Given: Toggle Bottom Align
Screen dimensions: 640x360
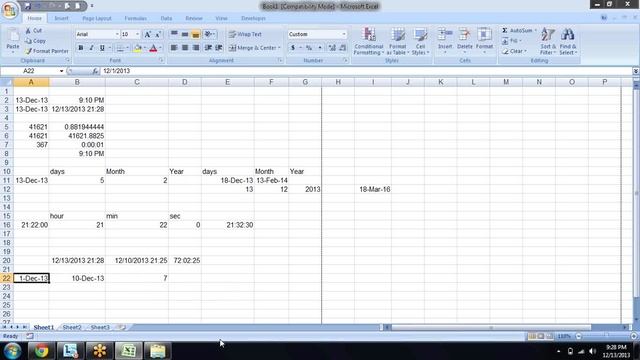Looking at the screenshot, I should point(196,34).
